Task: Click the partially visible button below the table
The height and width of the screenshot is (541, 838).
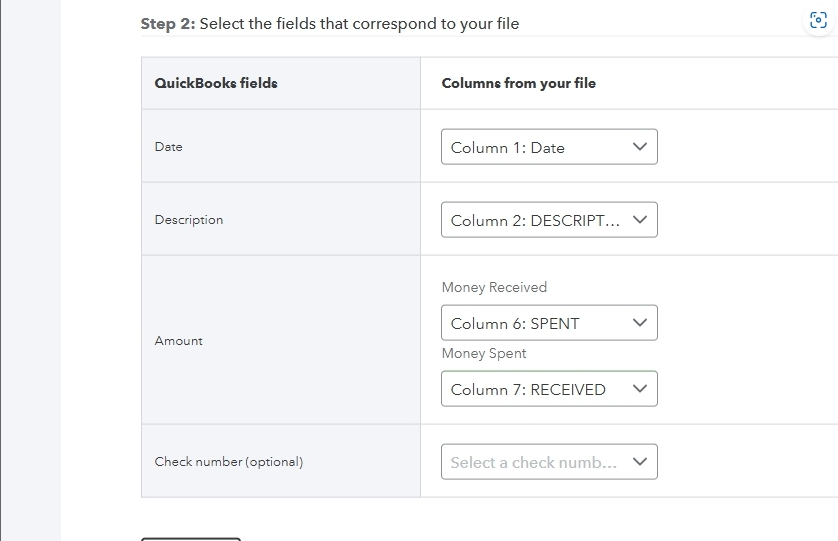Action: 191,539
